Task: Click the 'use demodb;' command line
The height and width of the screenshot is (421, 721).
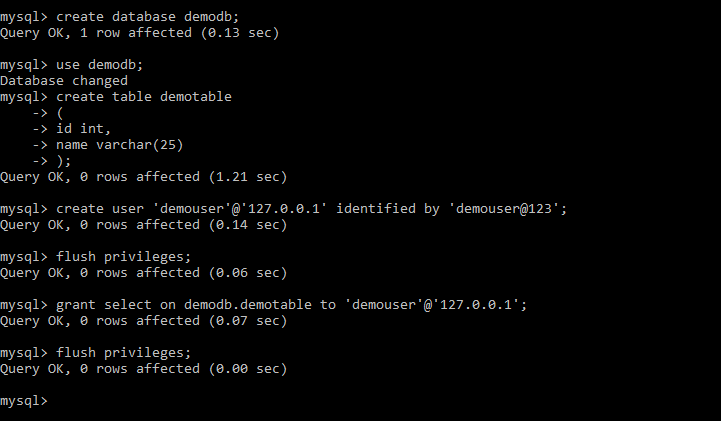Action: point(72,65)
